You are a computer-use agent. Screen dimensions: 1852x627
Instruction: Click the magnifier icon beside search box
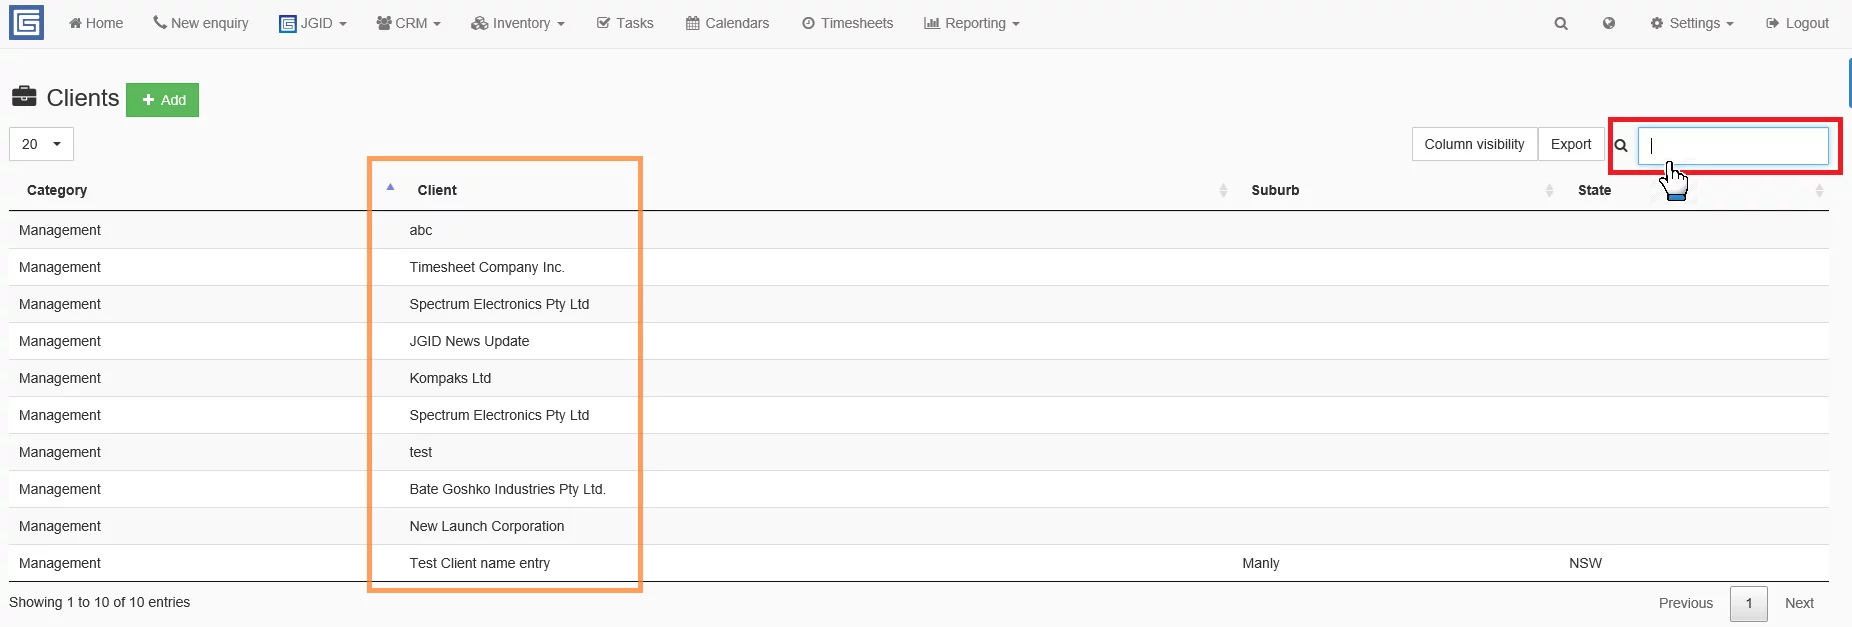pos(1621,146)
